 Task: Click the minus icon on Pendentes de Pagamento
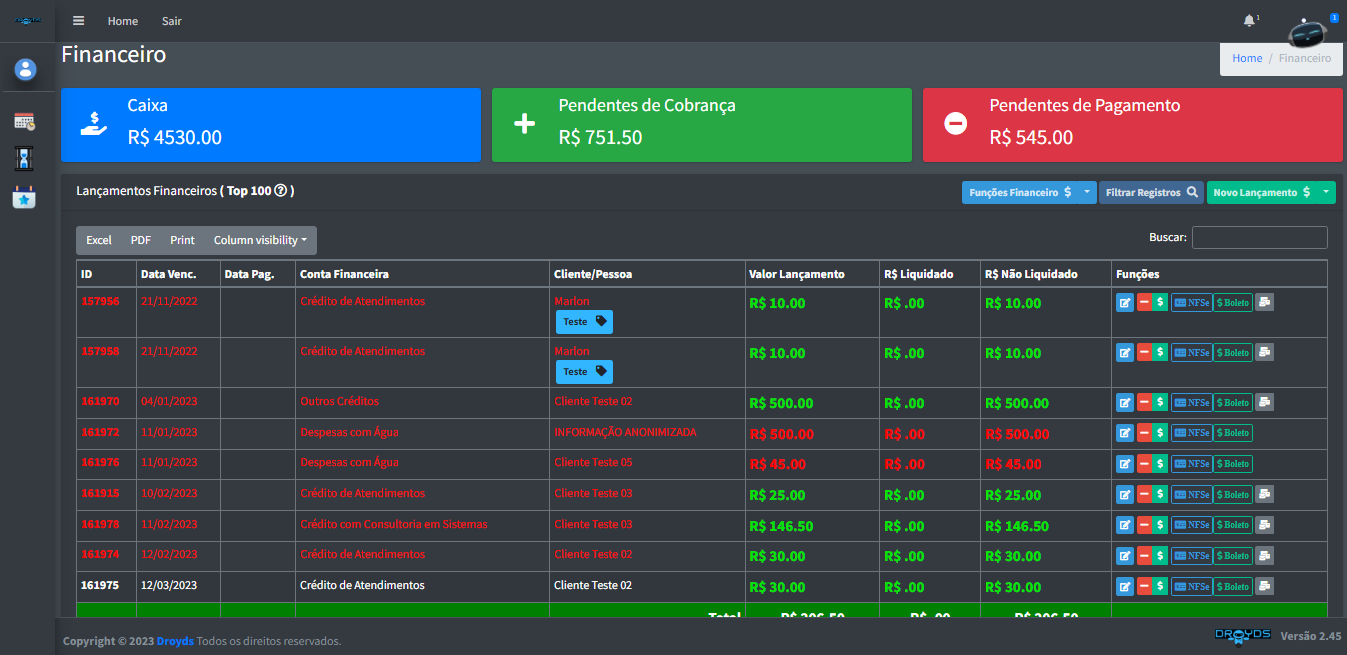956,124
